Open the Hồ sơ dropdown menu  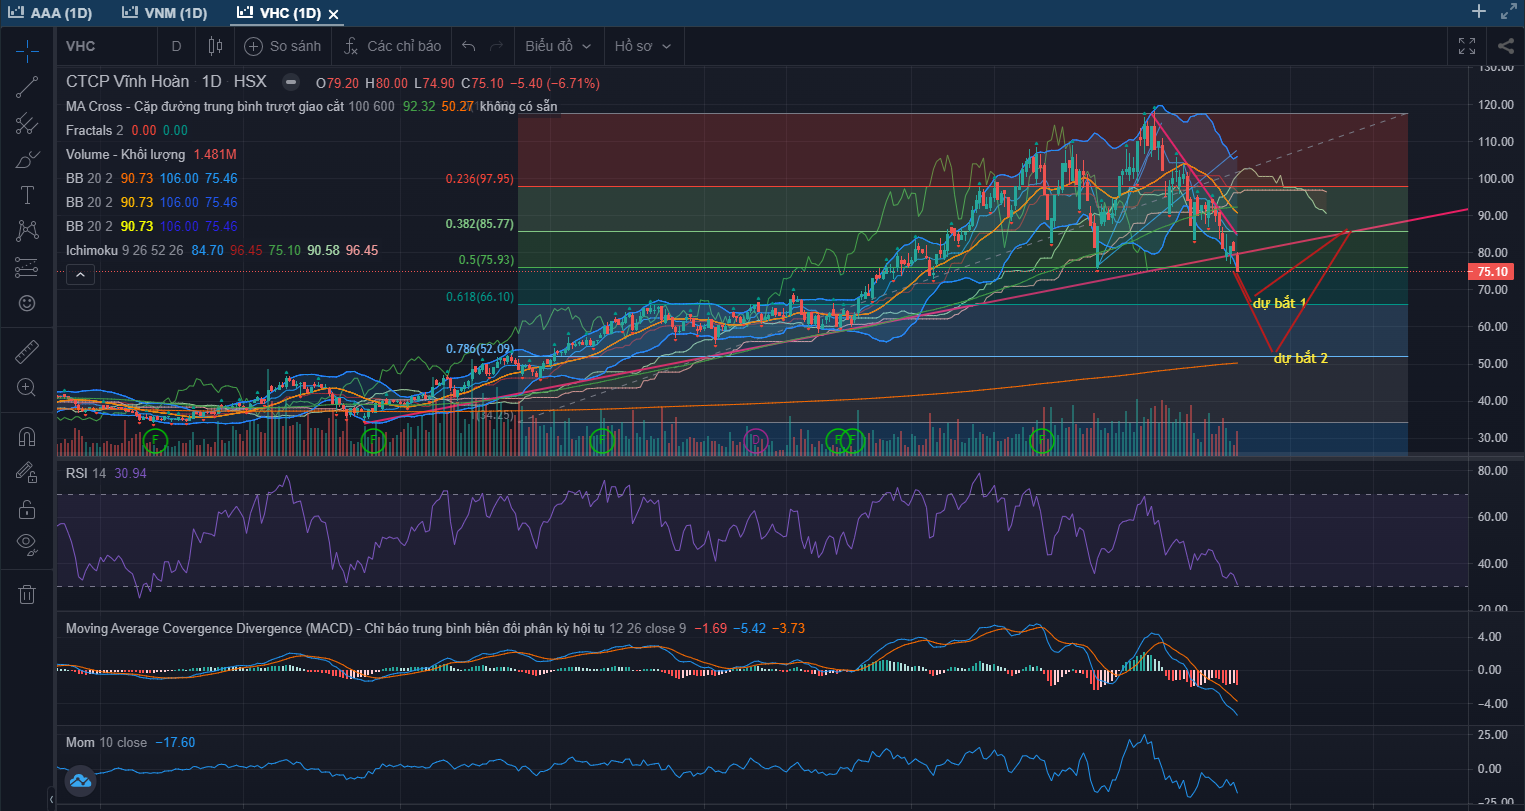(x=642, y=46)
